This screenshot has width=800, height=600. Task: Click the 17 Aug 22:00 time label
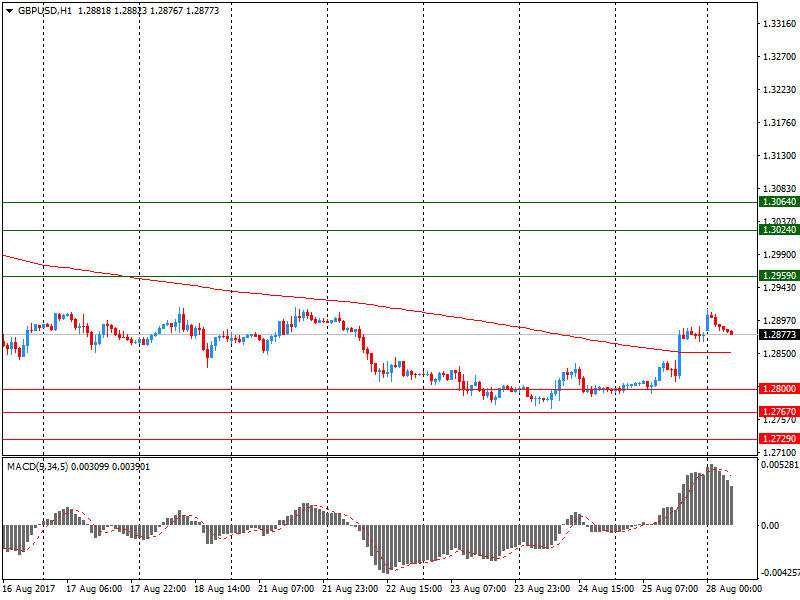click(x=158, y=589)
